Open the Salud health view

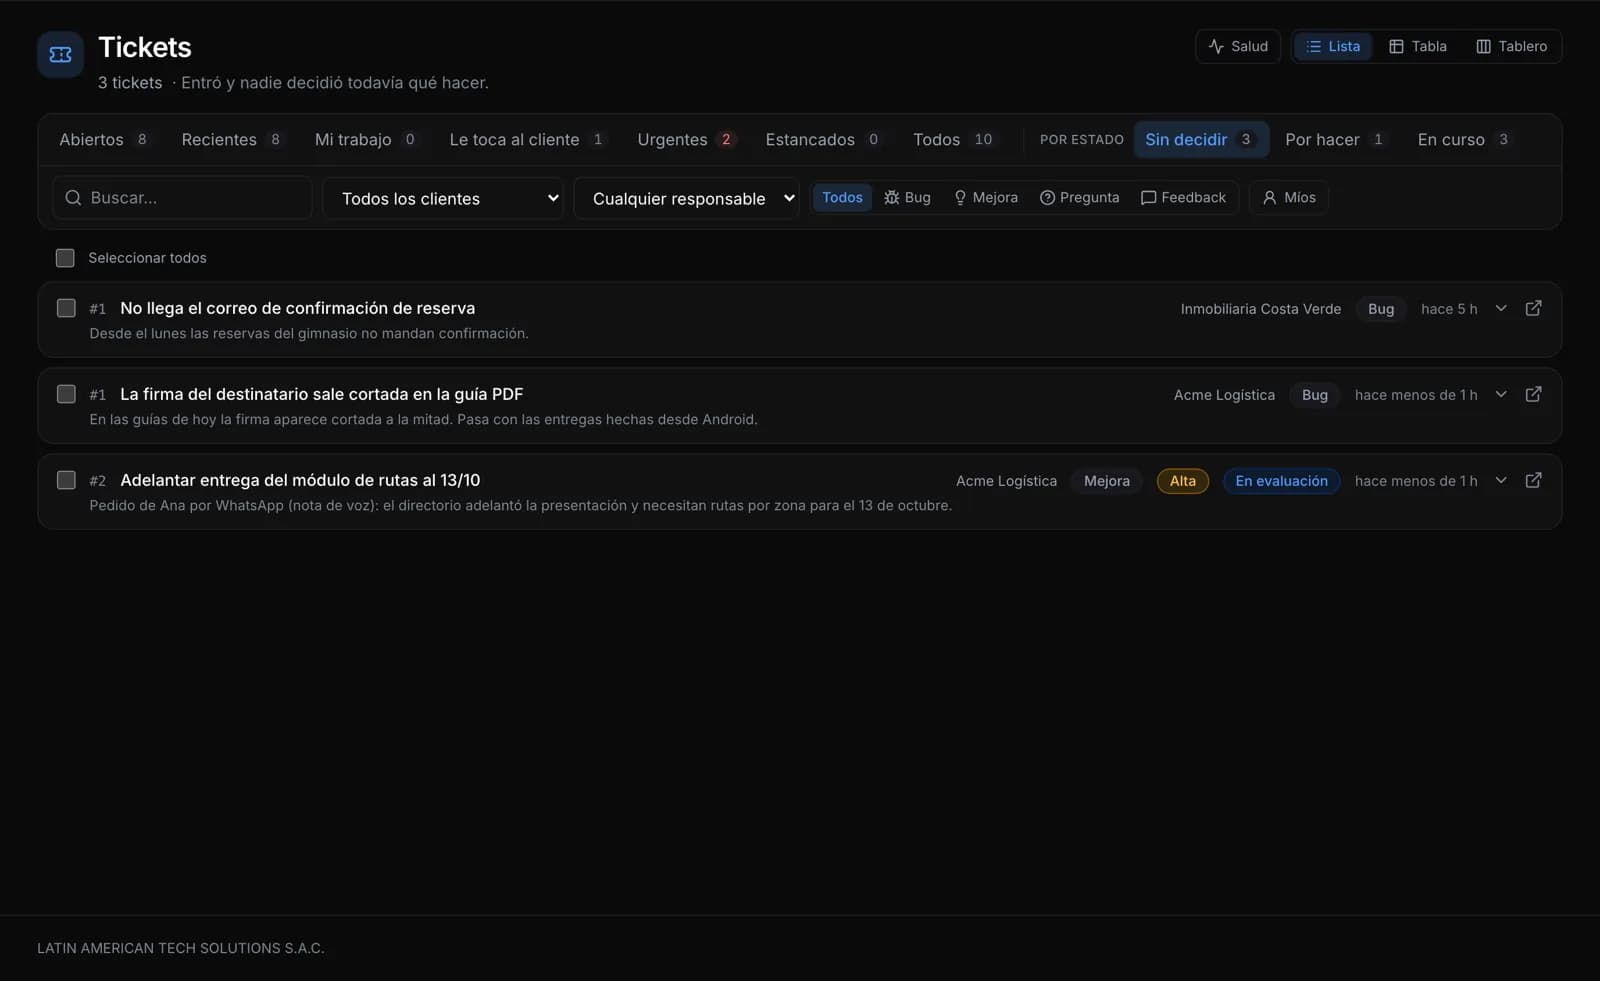click(x=1238, y=46)
